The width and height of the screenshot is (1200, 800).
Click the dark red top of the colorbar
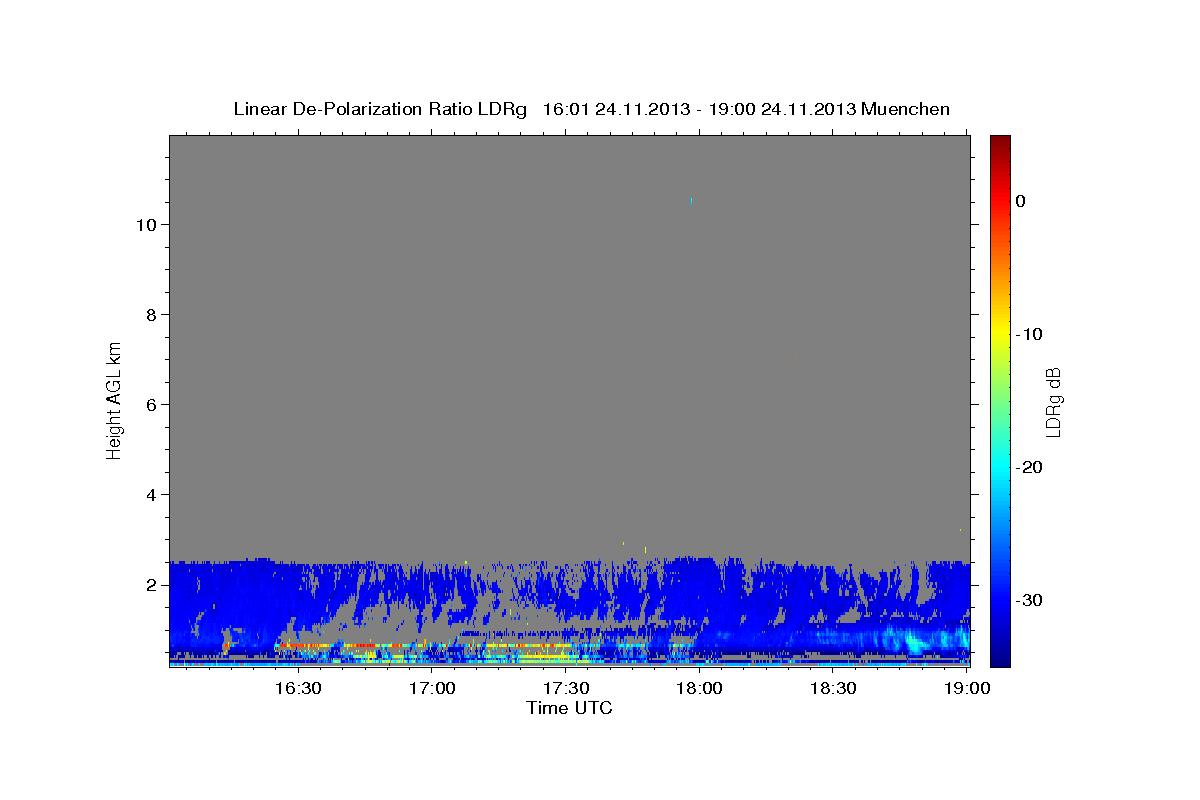pyautogui.click(x=1000, y=142)
